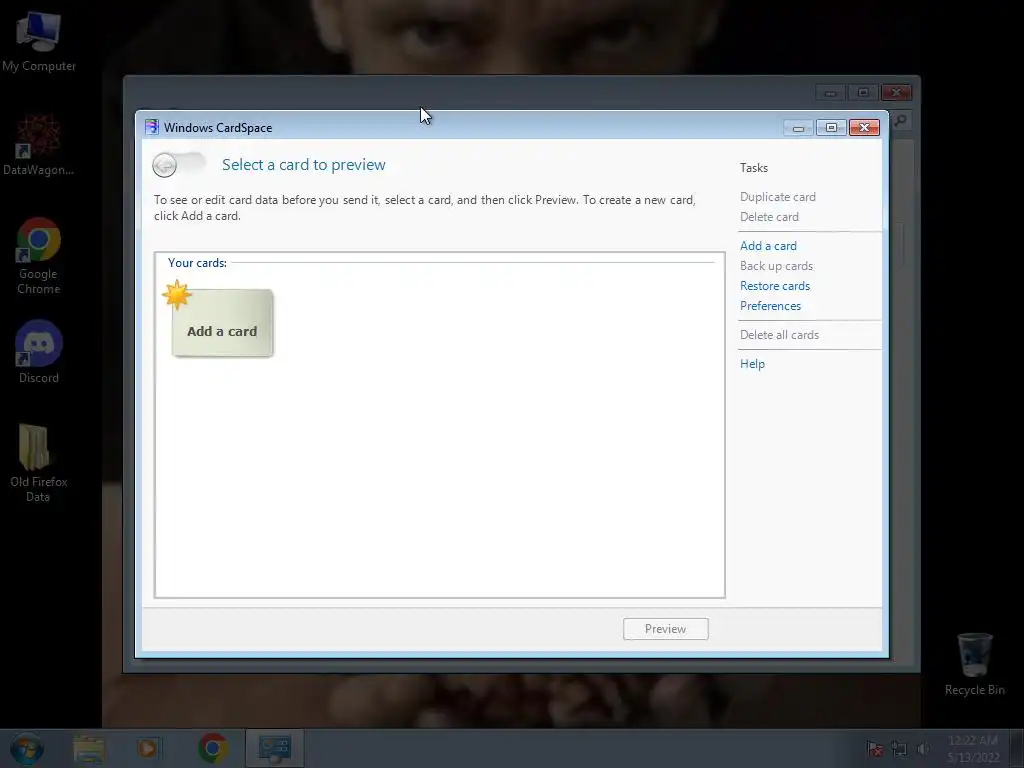1024x768 pixels.
Task: Click the taskbar clock
Action: (x=973, y=749)
